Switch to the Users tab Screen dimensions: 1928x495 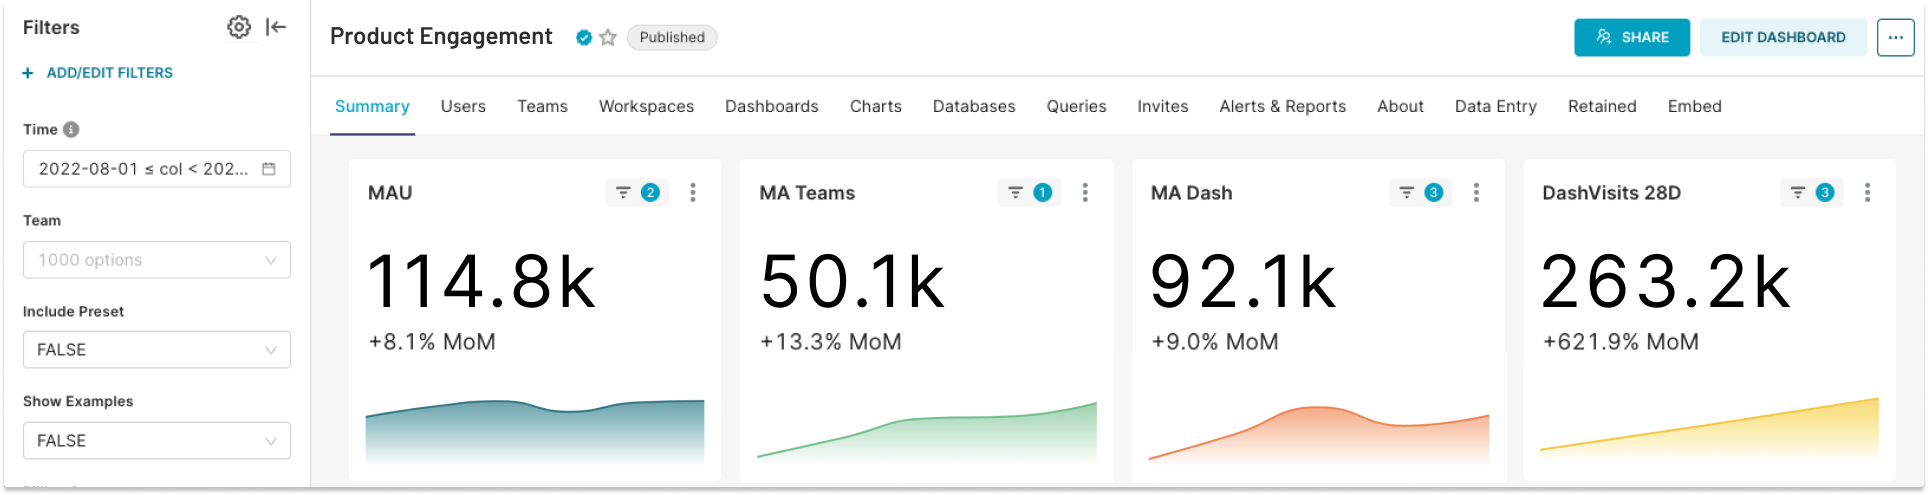463,106
